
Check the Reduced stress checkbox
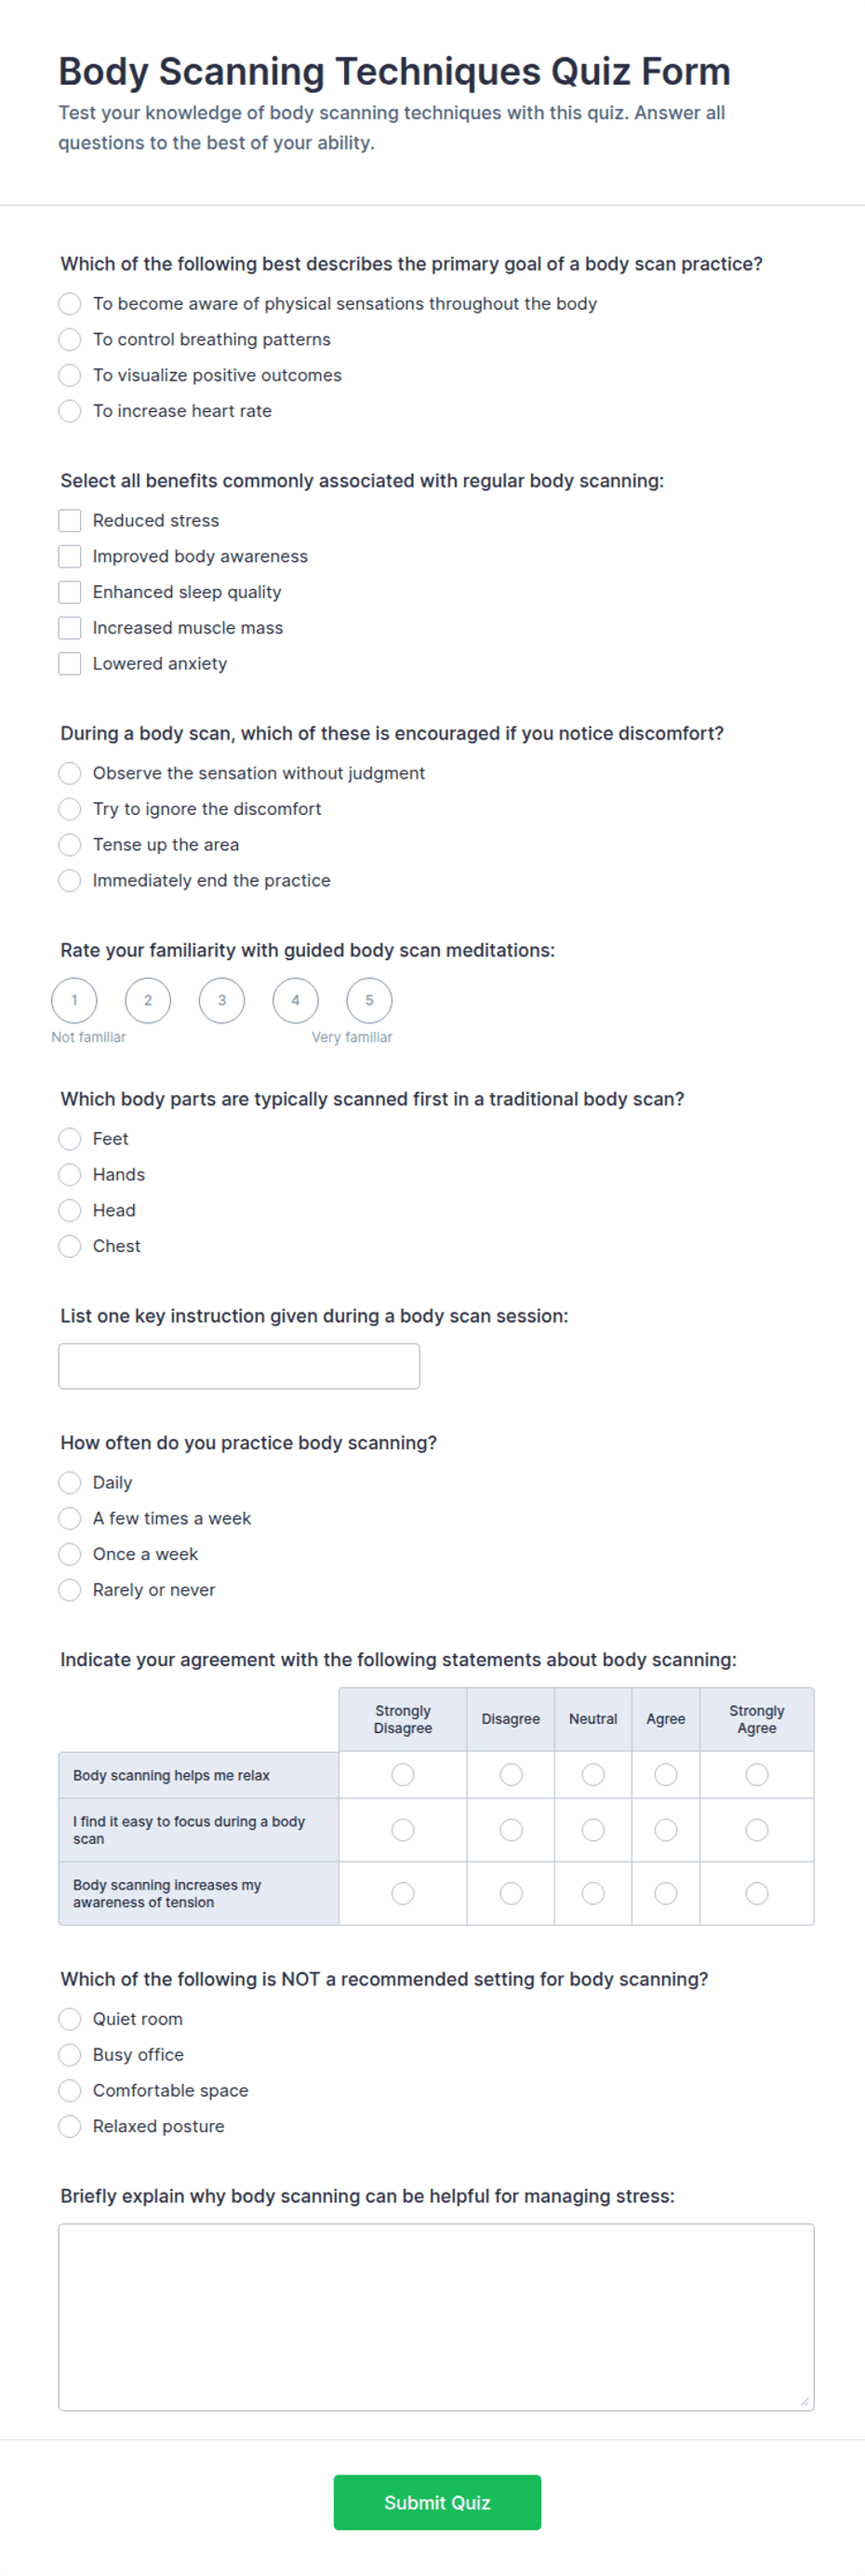[69, 520]
